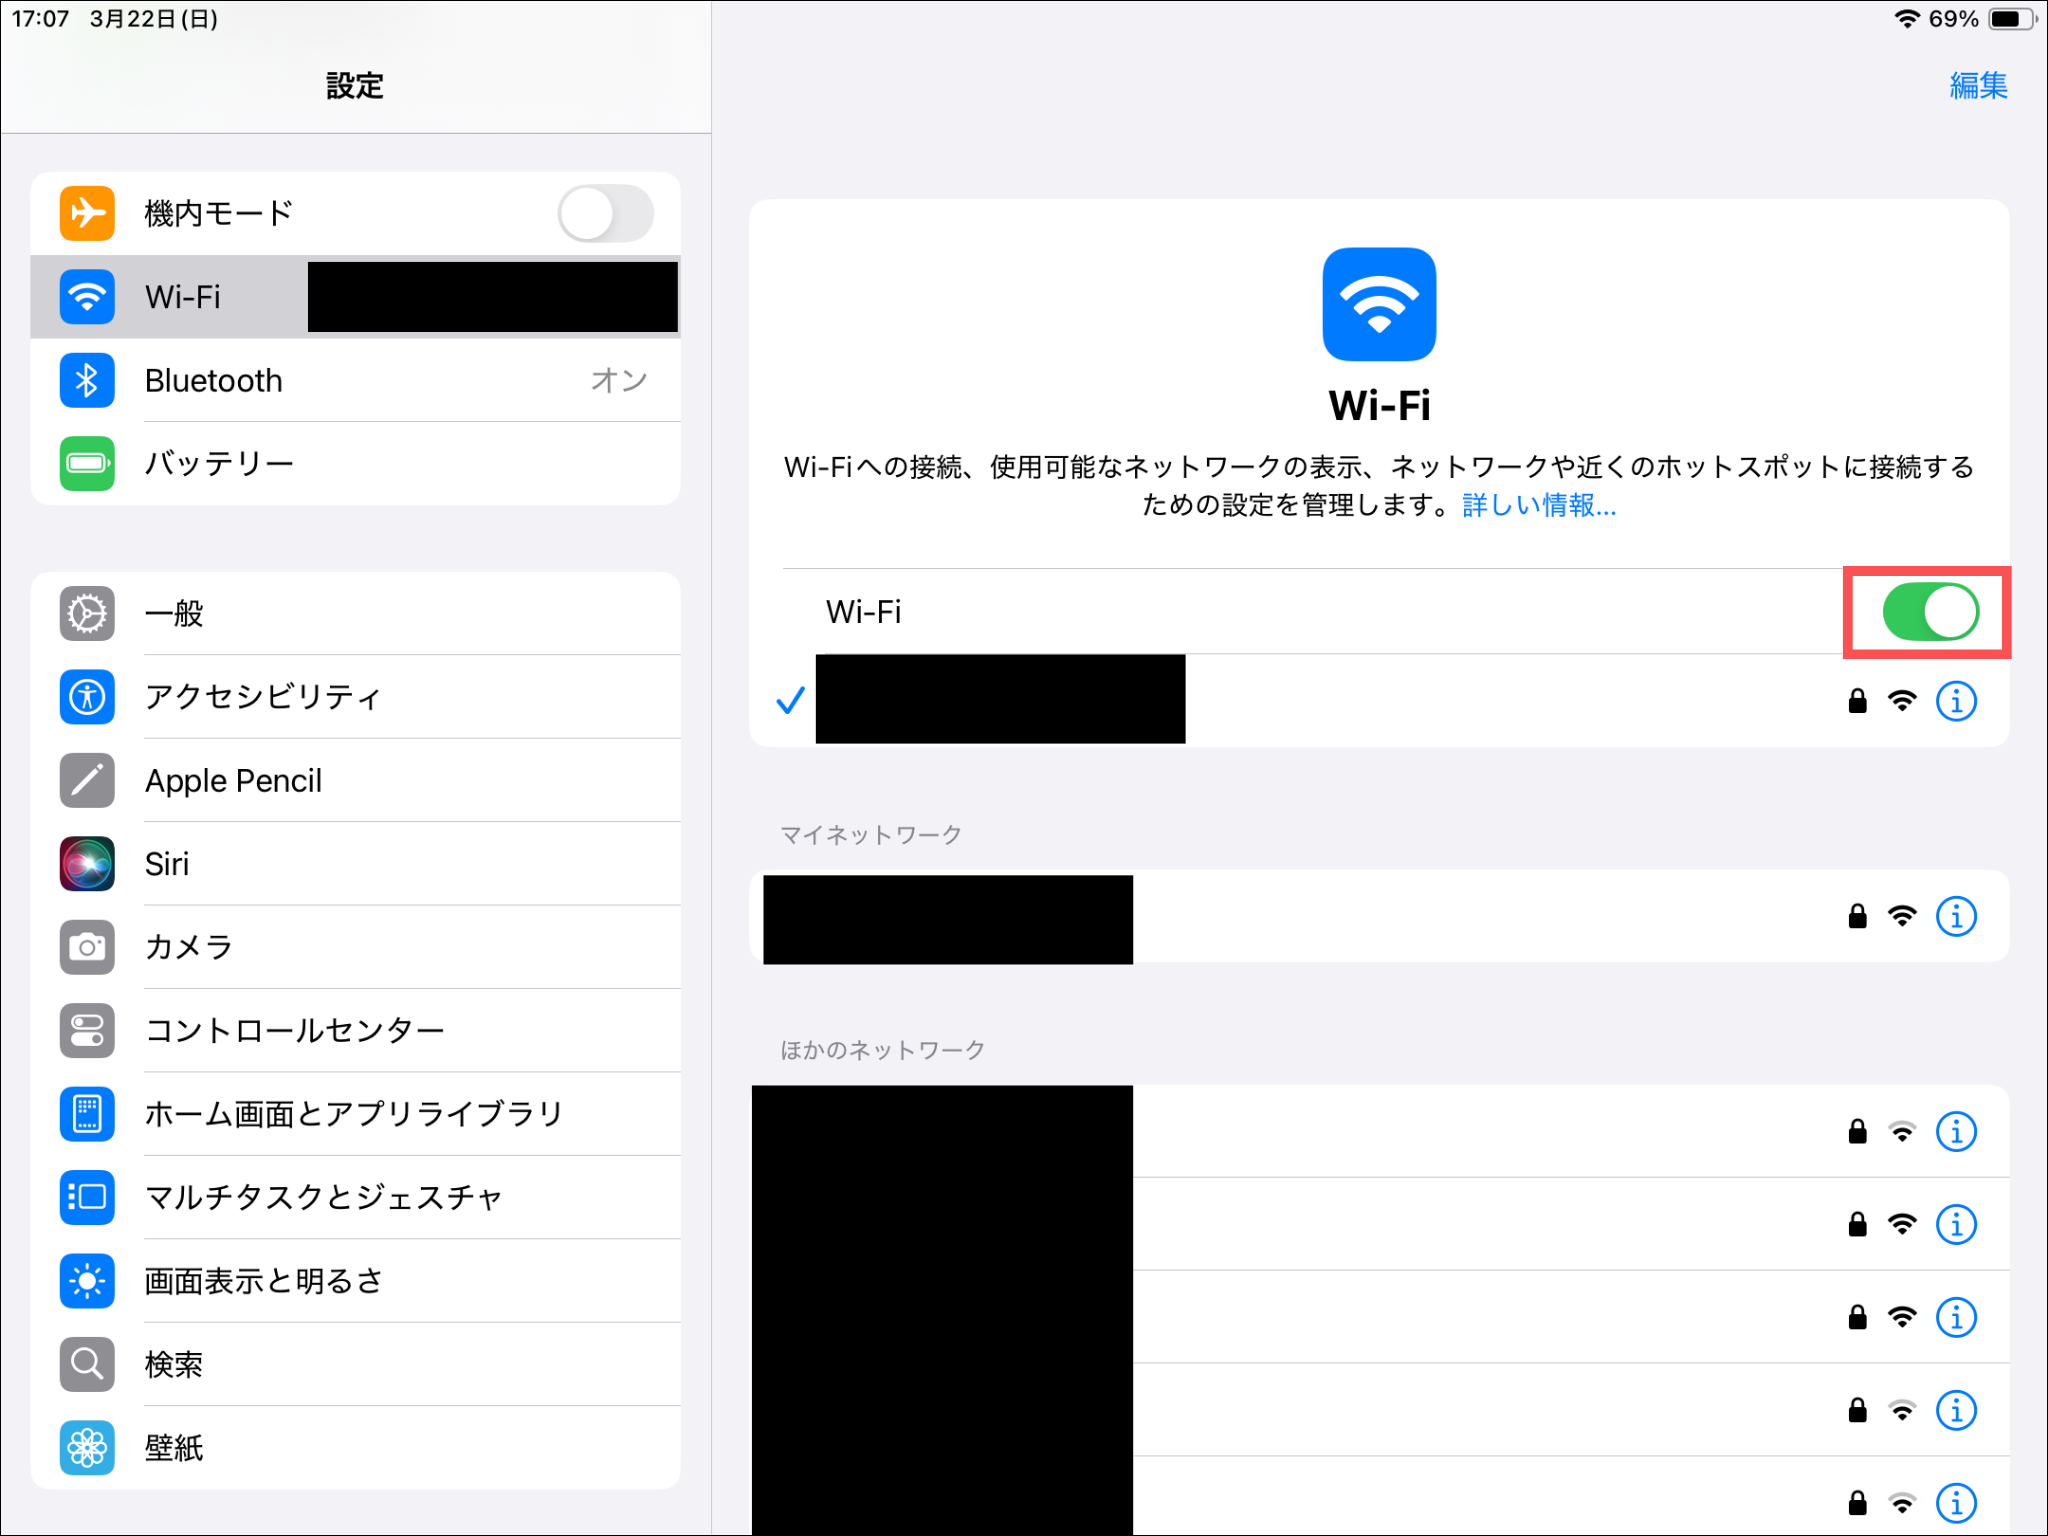Turn off the green Wi-Fi switch
Screen dimensions: 2048x1536
point(1929,612)
